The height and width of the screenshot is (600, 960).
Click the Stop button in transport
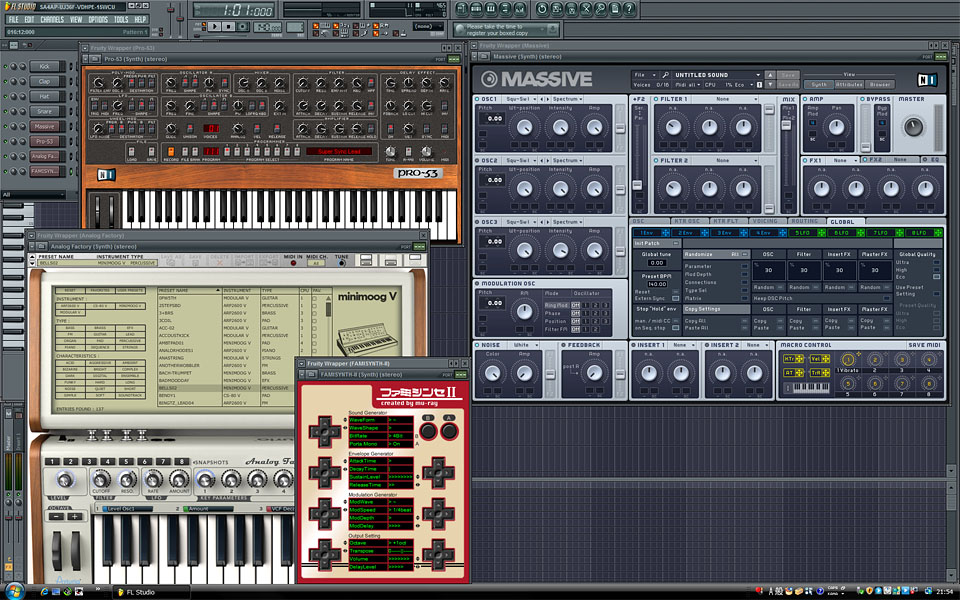point(229,27)
